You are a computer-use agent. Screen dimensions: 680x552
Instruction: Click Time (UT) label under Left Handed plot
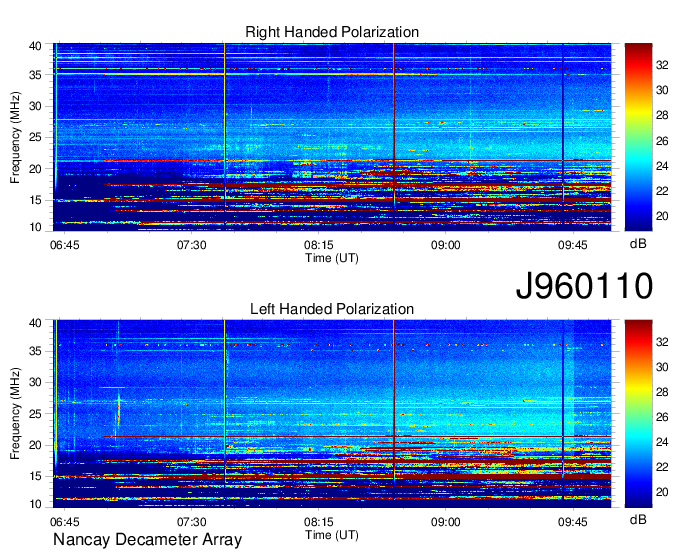332,535
